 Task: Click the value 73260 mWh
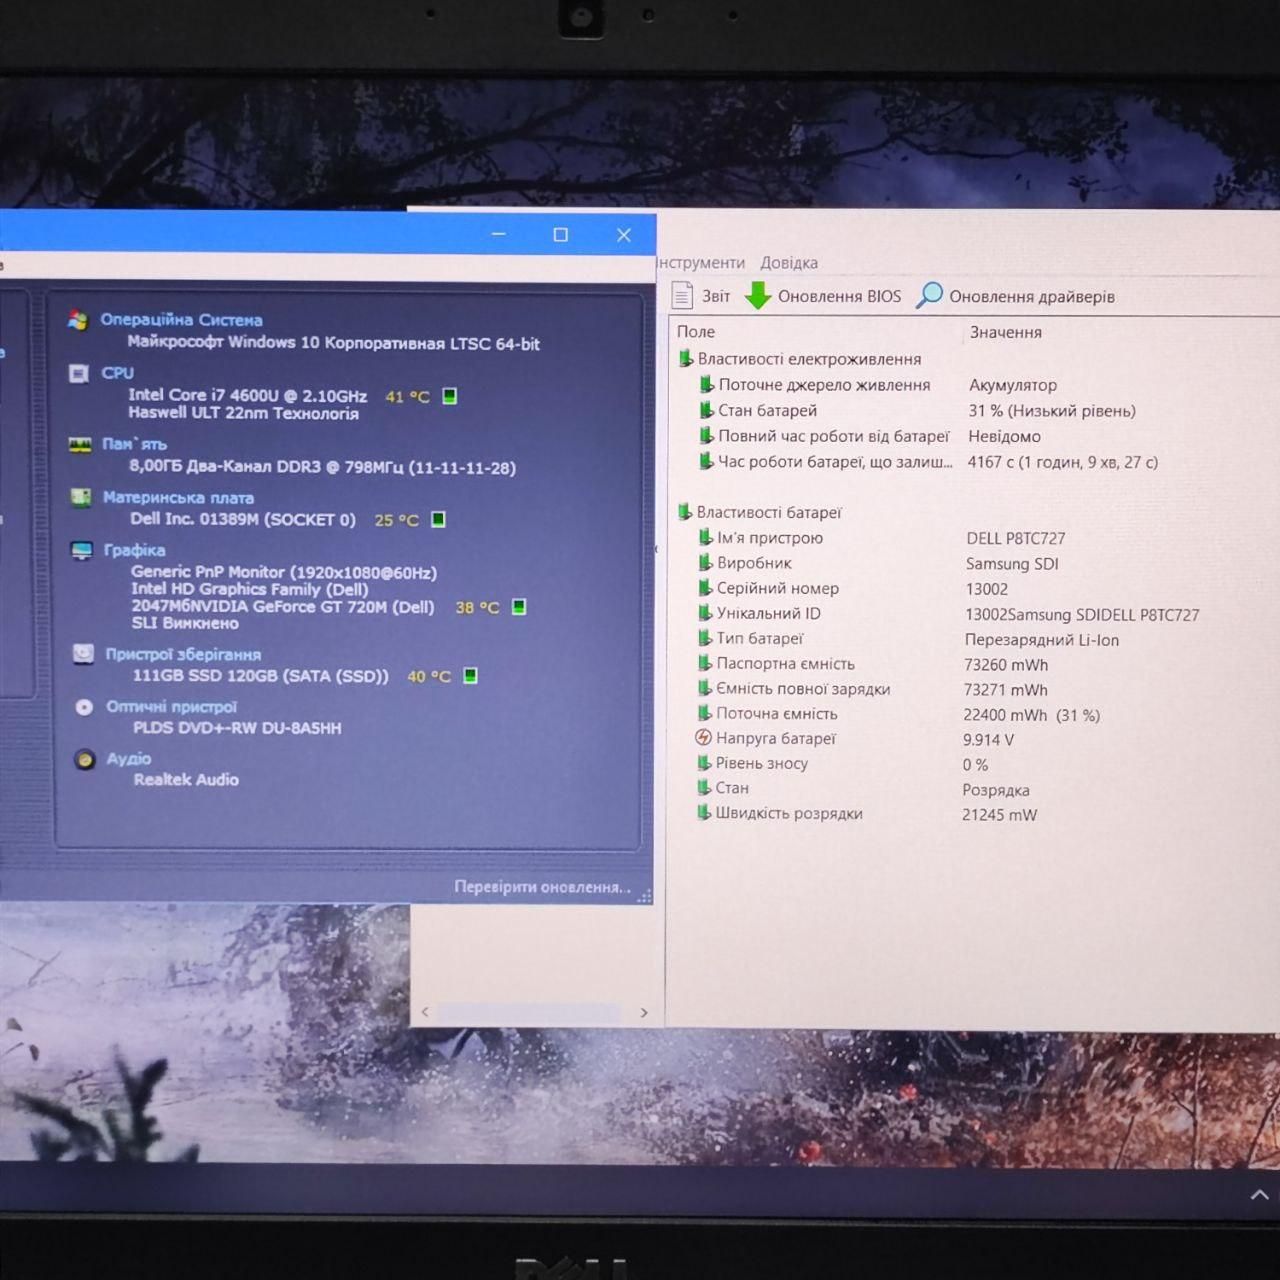1006,665
